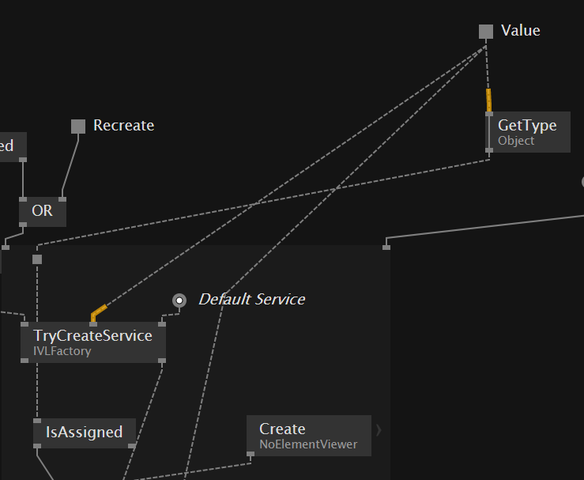Screen dimensions: 584x480
Task: Select the TryCreateService IVLFactory node
Action: (93, 342)
